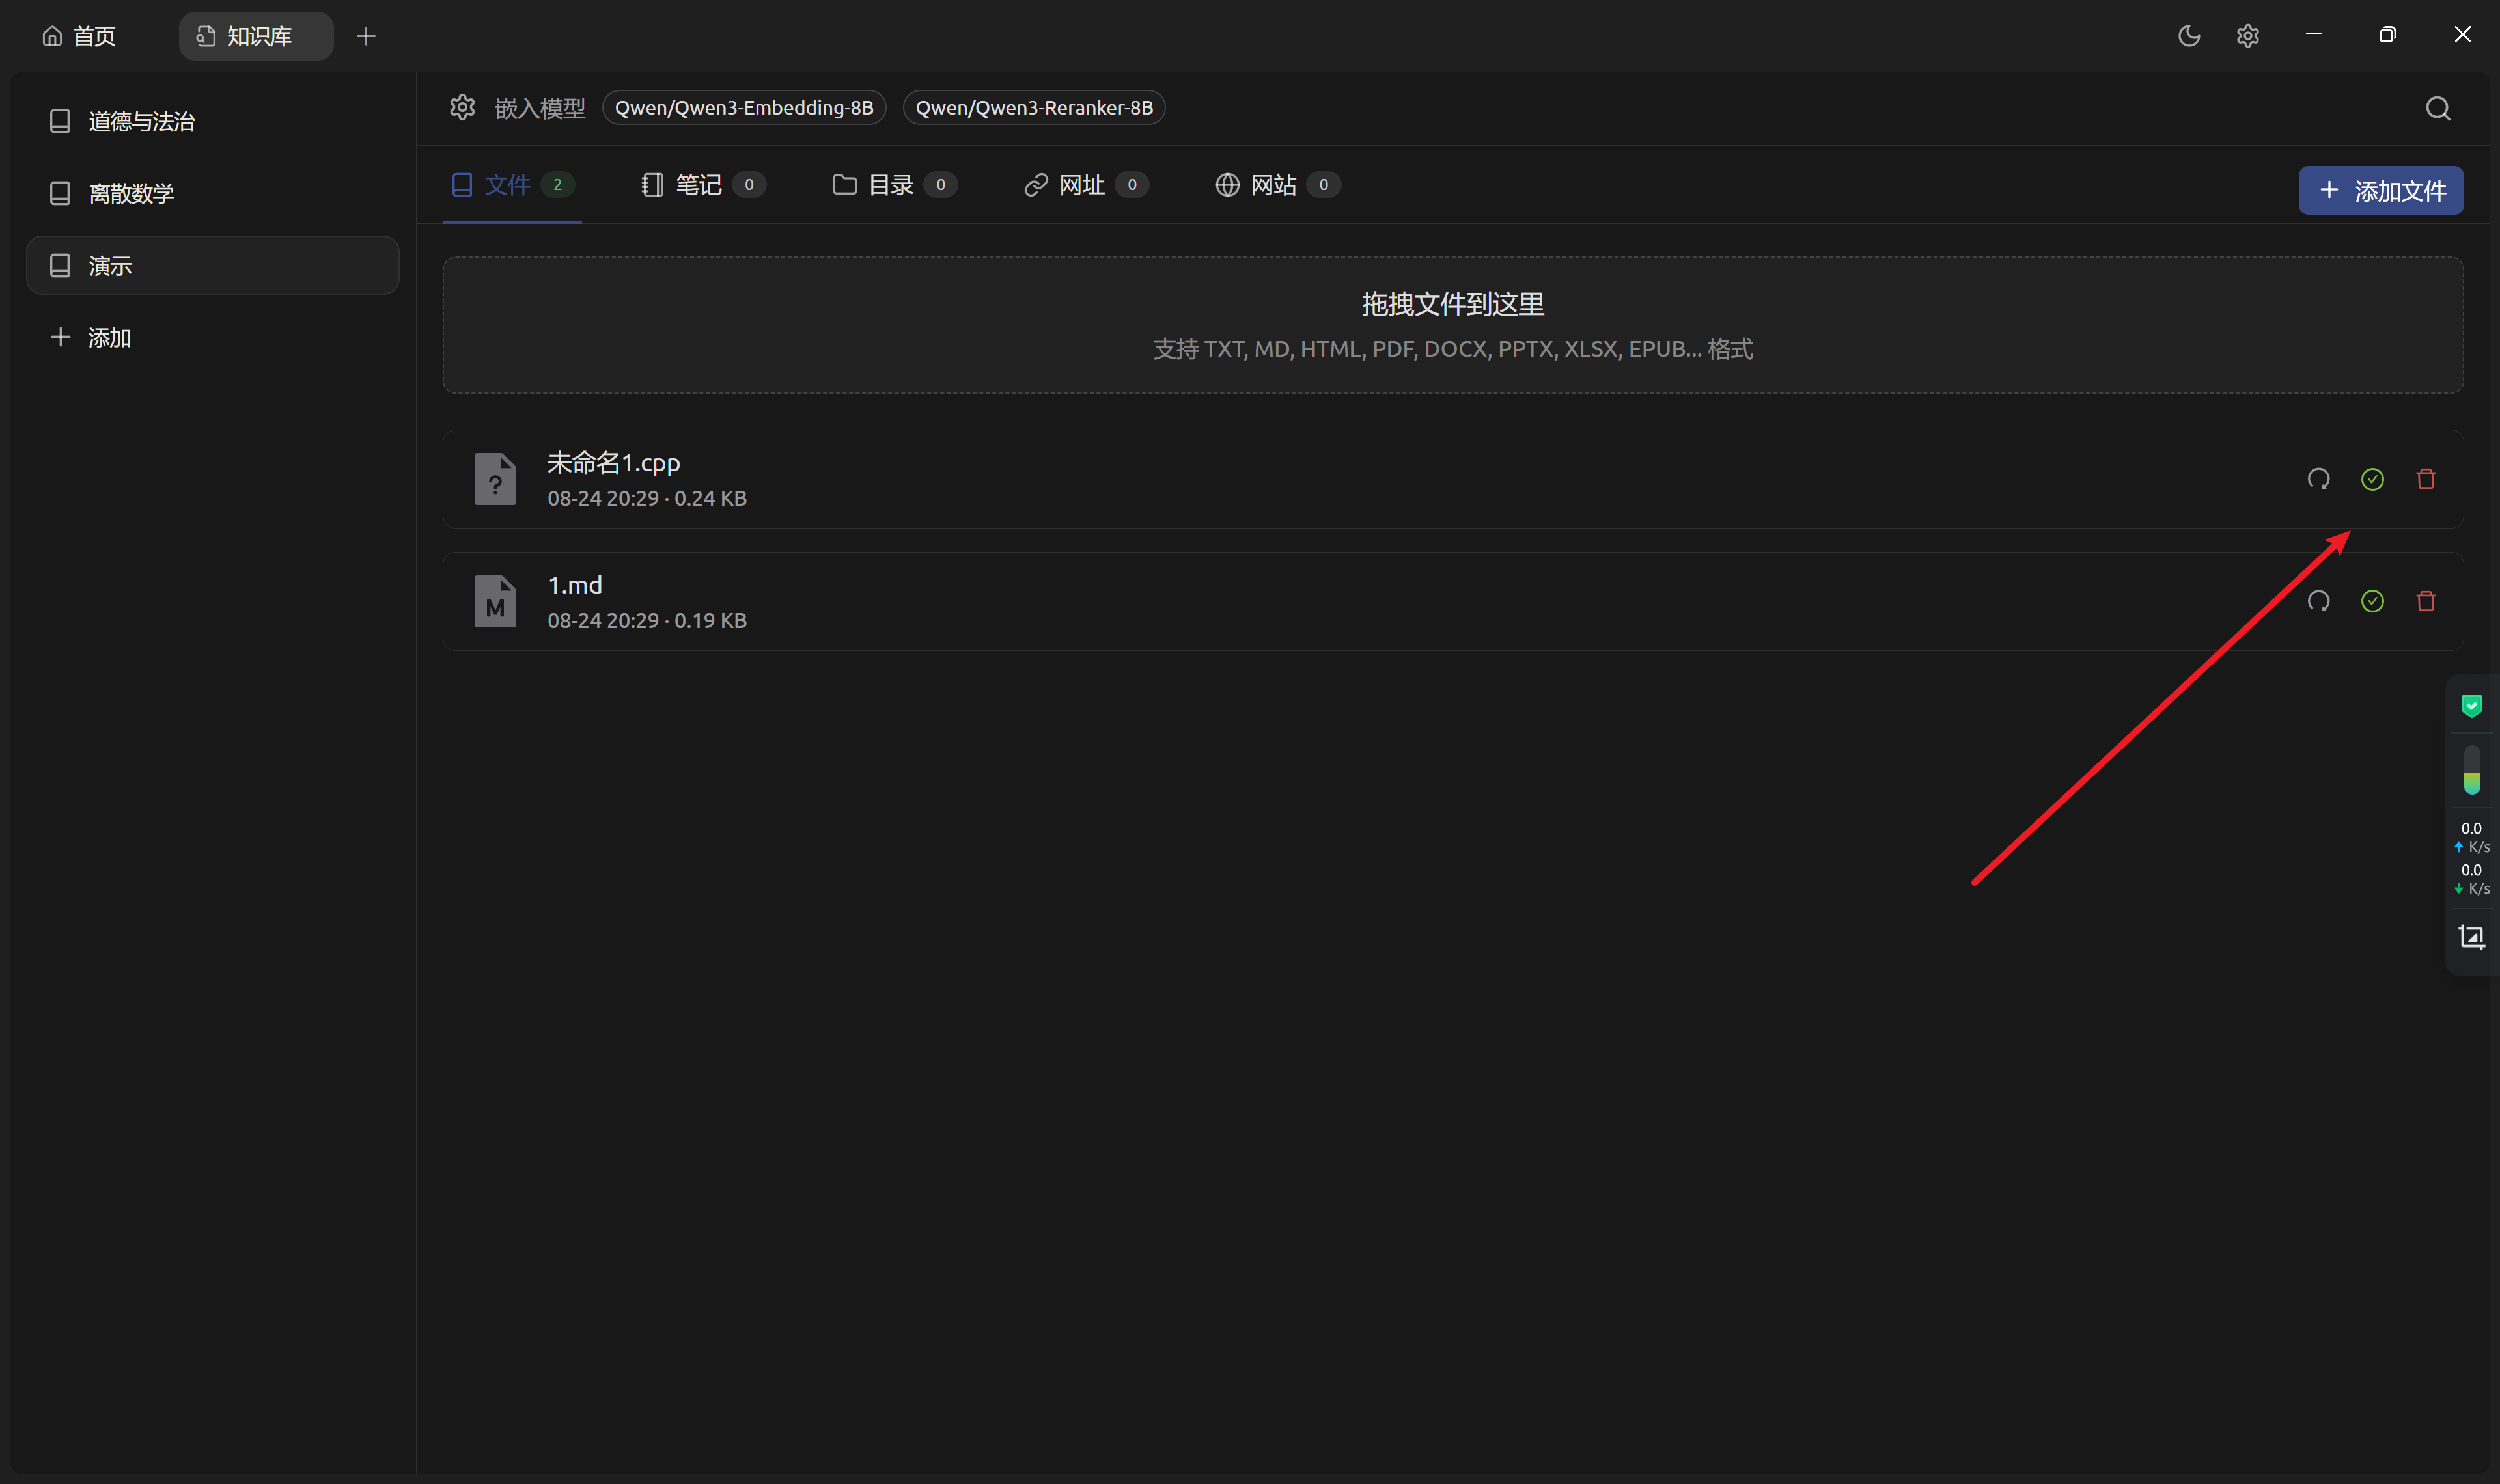Viewport: 2500px width, 1484px height.
Task: Click the 添加文件 button
Action: tap(2379, 190)
